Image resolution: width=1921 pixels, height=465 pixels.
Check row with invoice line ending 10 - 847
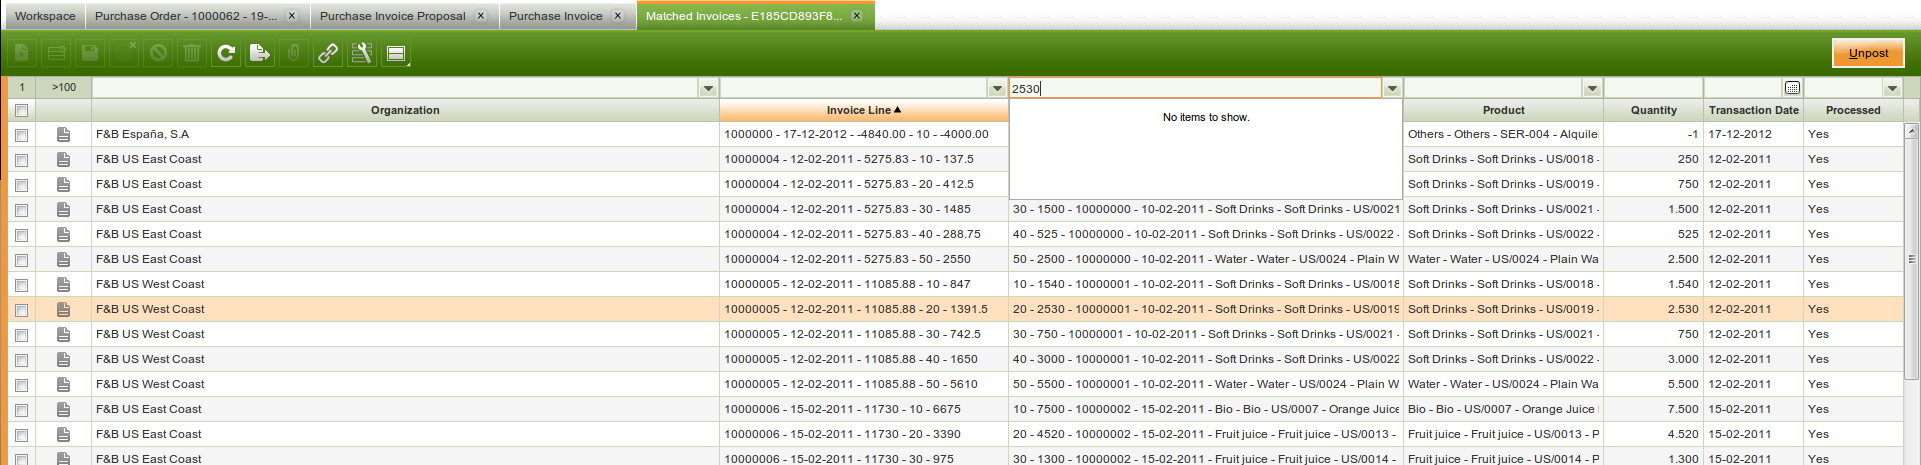pyautogui.click(x=21, y=285)
